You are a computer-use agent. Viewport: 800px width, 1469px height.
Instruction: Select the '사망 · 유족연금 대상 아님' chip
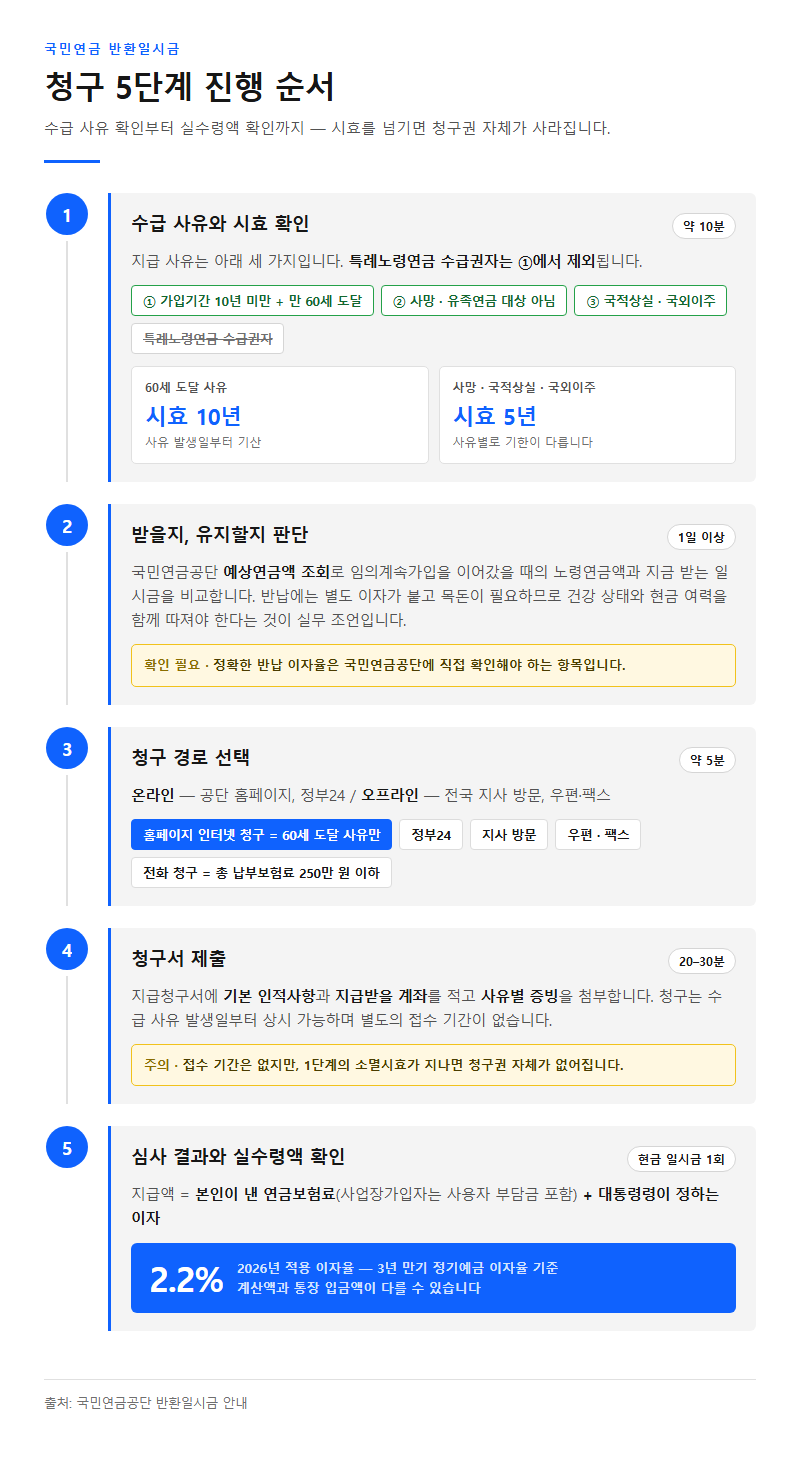(474, 301)
